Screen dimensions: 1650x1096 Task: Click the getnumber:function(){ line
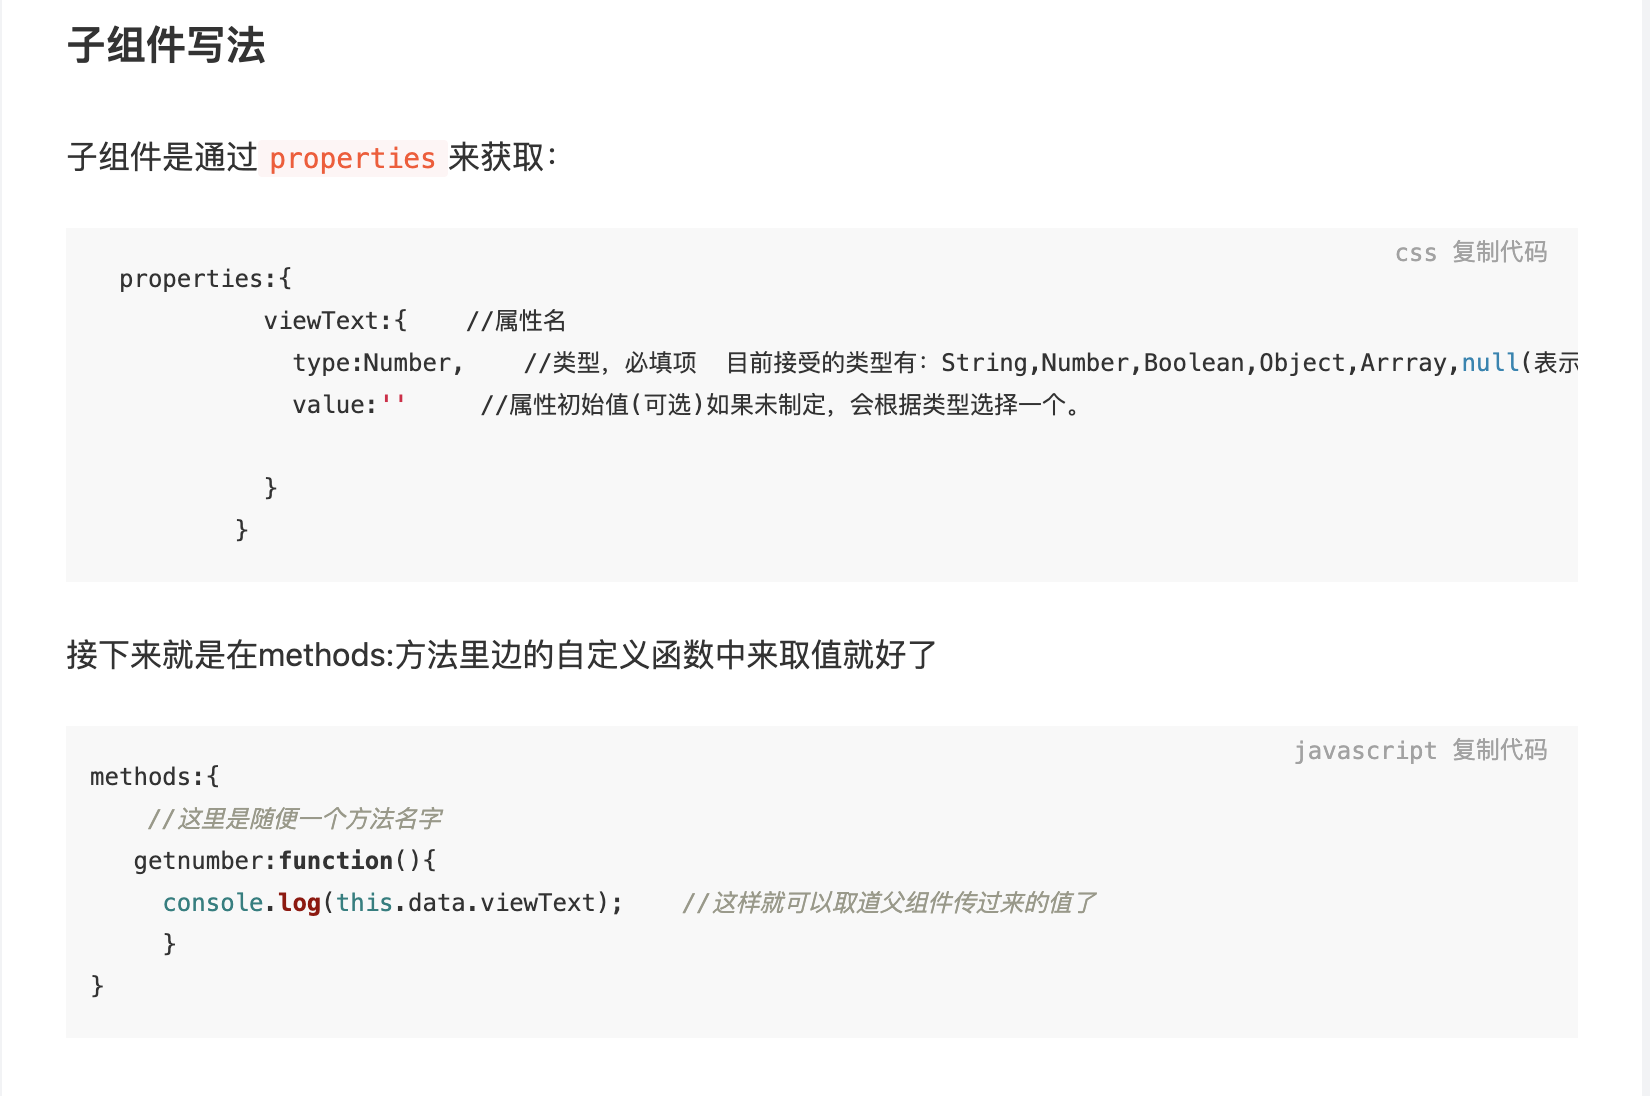pyautogui.click(x=285, y=860)
